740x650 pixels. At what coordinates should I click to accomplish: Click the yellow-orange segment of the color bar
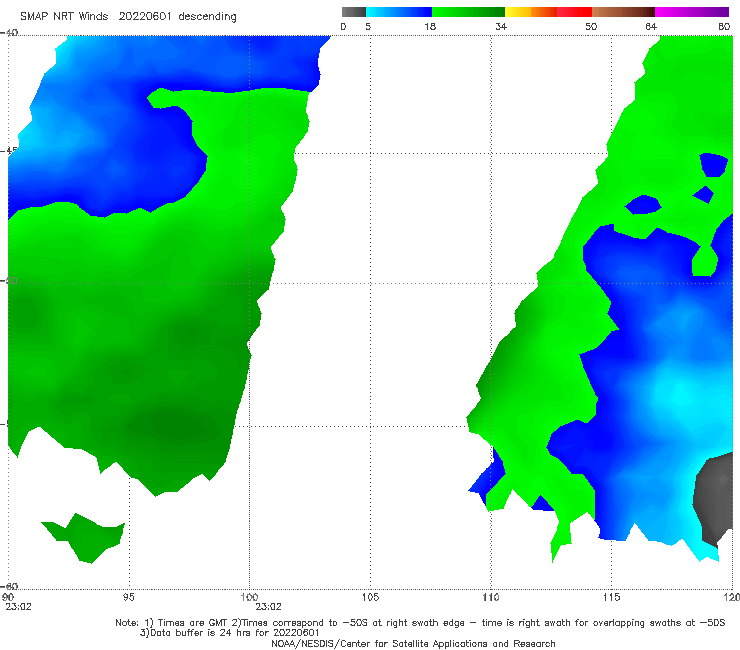tap(530, 12)
